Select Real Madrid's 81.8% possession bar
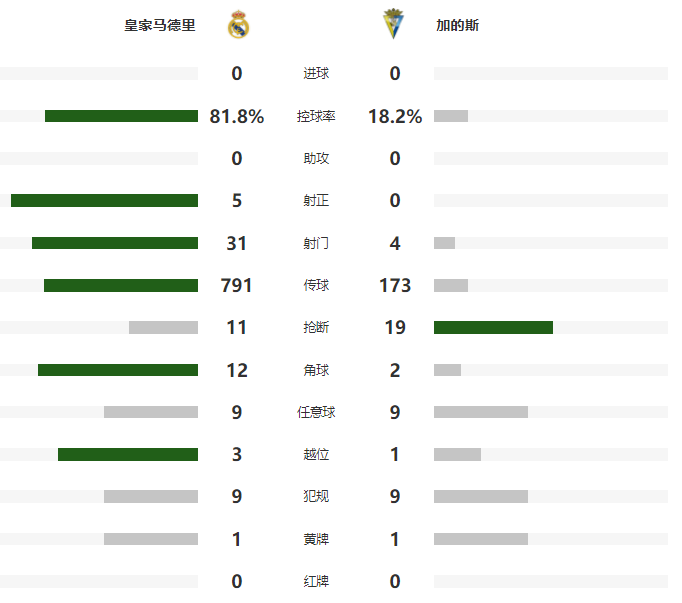 [121, 116]
